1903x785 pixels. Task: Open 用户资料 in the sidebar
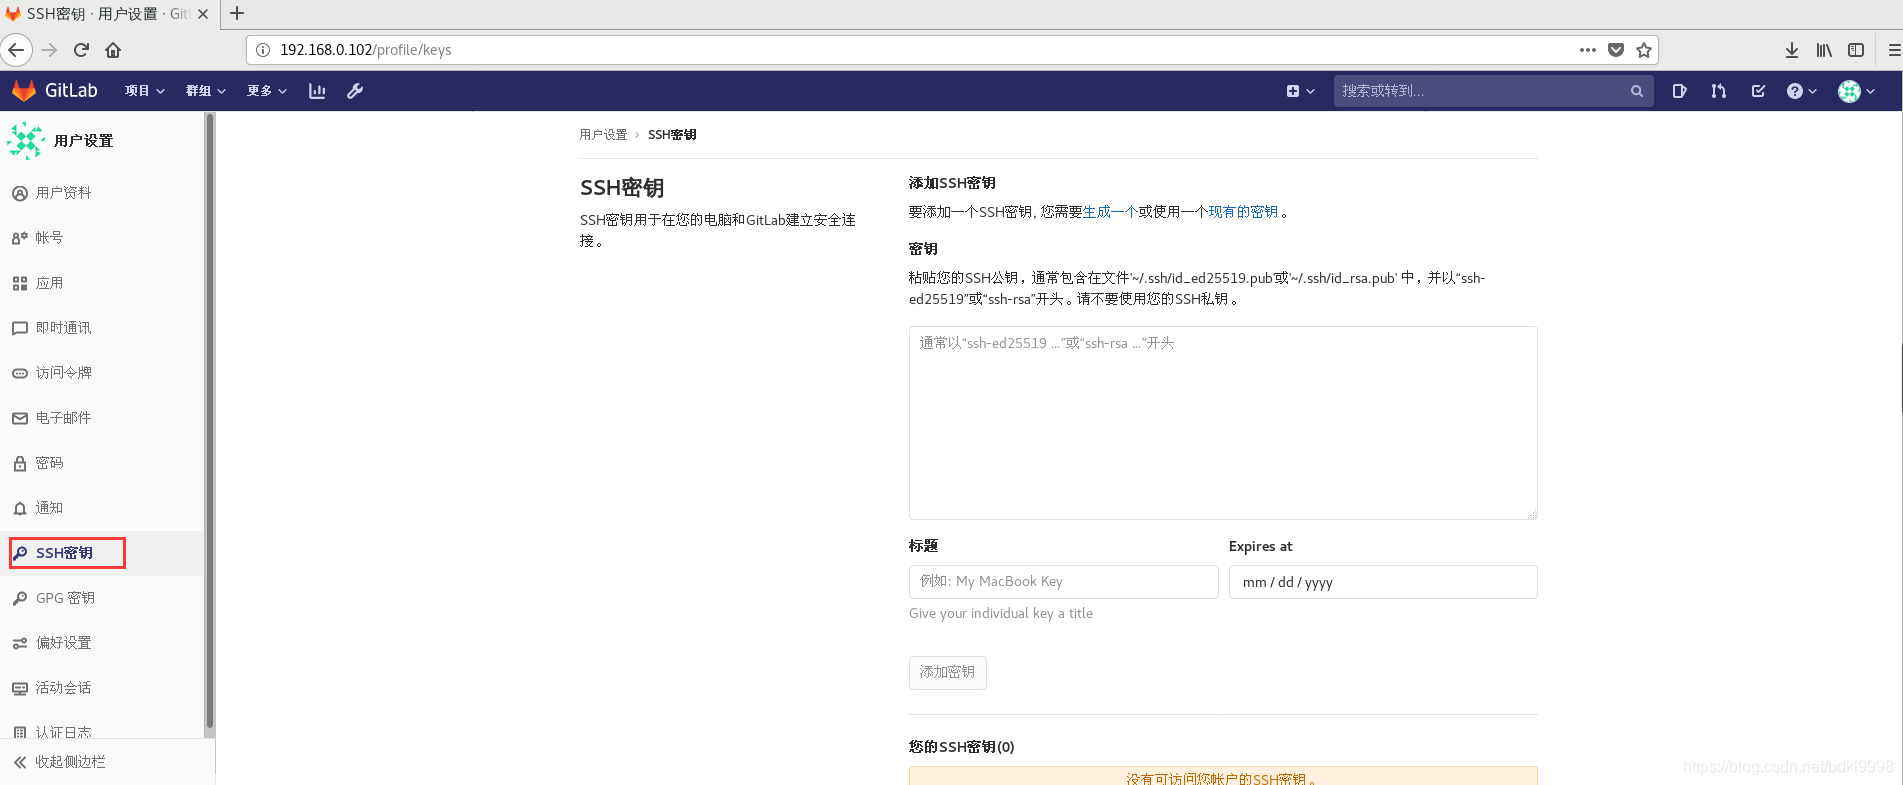[x=102, y=193]
